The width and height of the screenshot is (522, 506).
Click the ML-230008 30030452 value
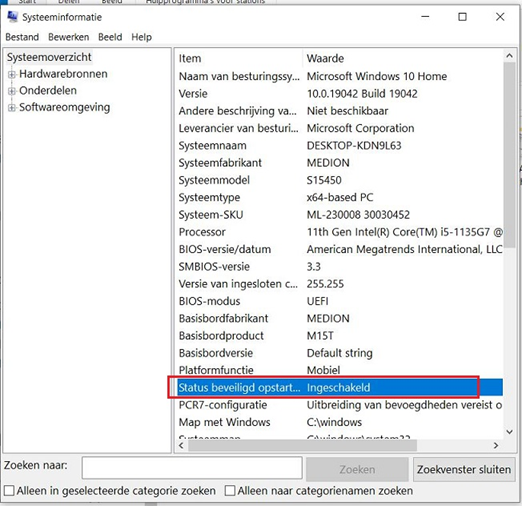(x=358, y=215)
